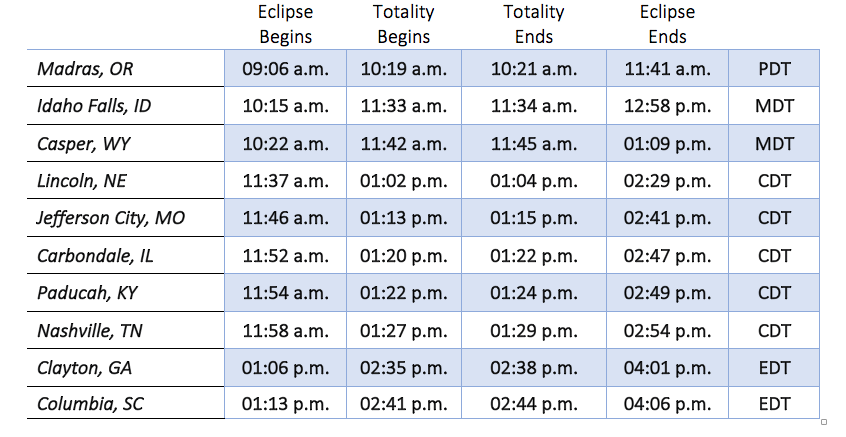Click the Eclipse Begins column header
Screen dimensions: 846x437
coord(285,25)
